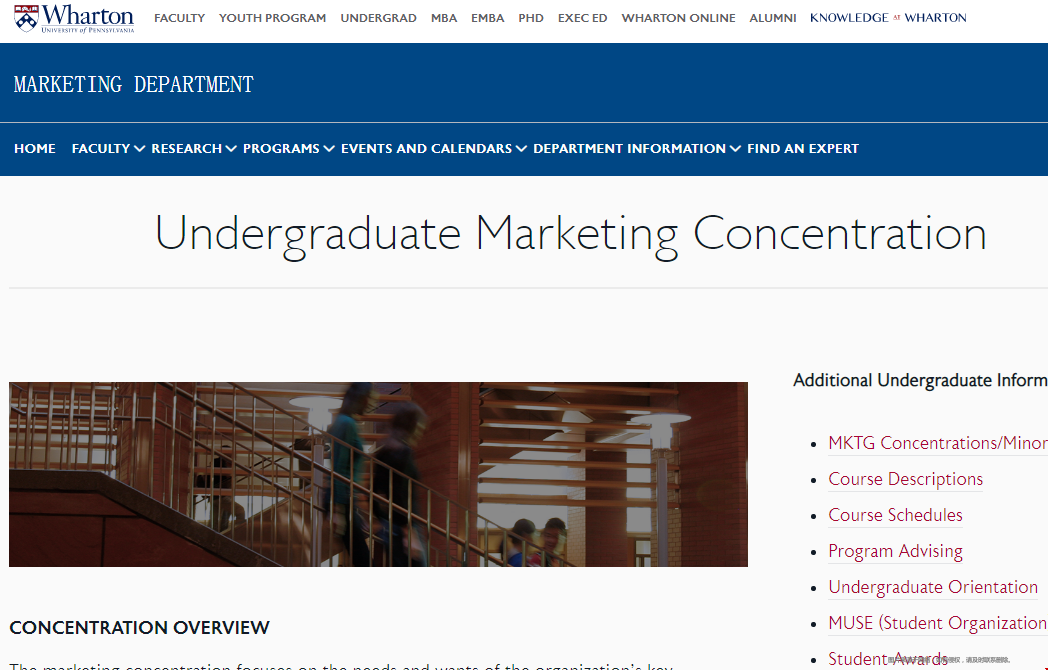1048x670 pixels.
Task: Open the PROGRAMS menu
Action: pos(281,148)
